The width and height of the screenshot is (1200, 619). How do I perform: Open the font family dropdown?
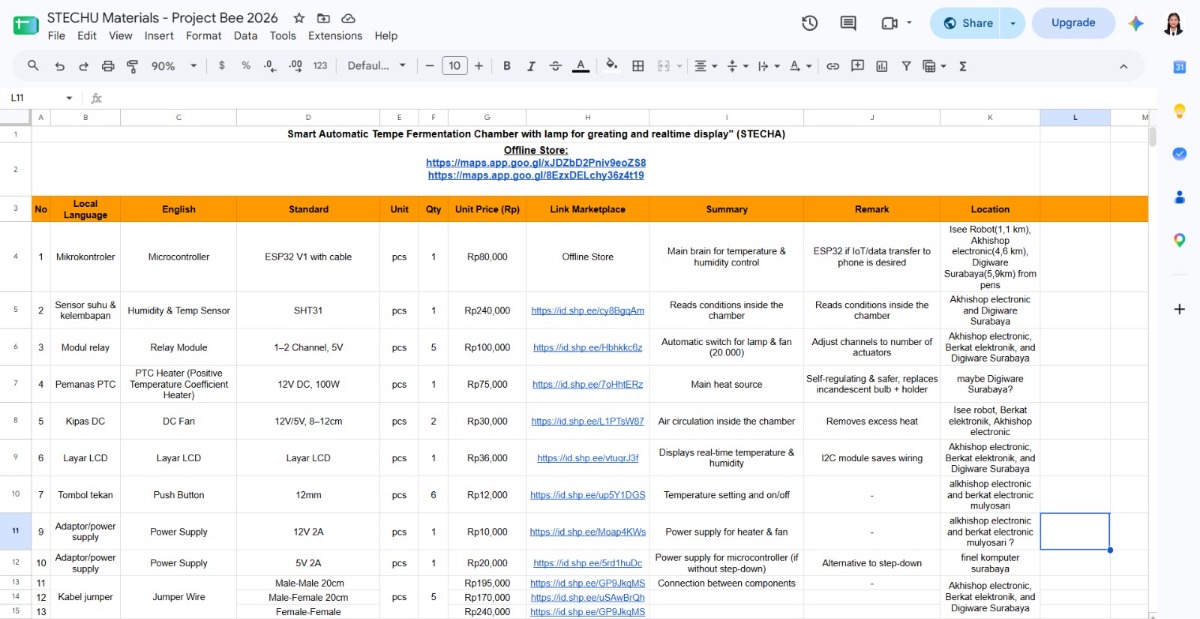377,66
